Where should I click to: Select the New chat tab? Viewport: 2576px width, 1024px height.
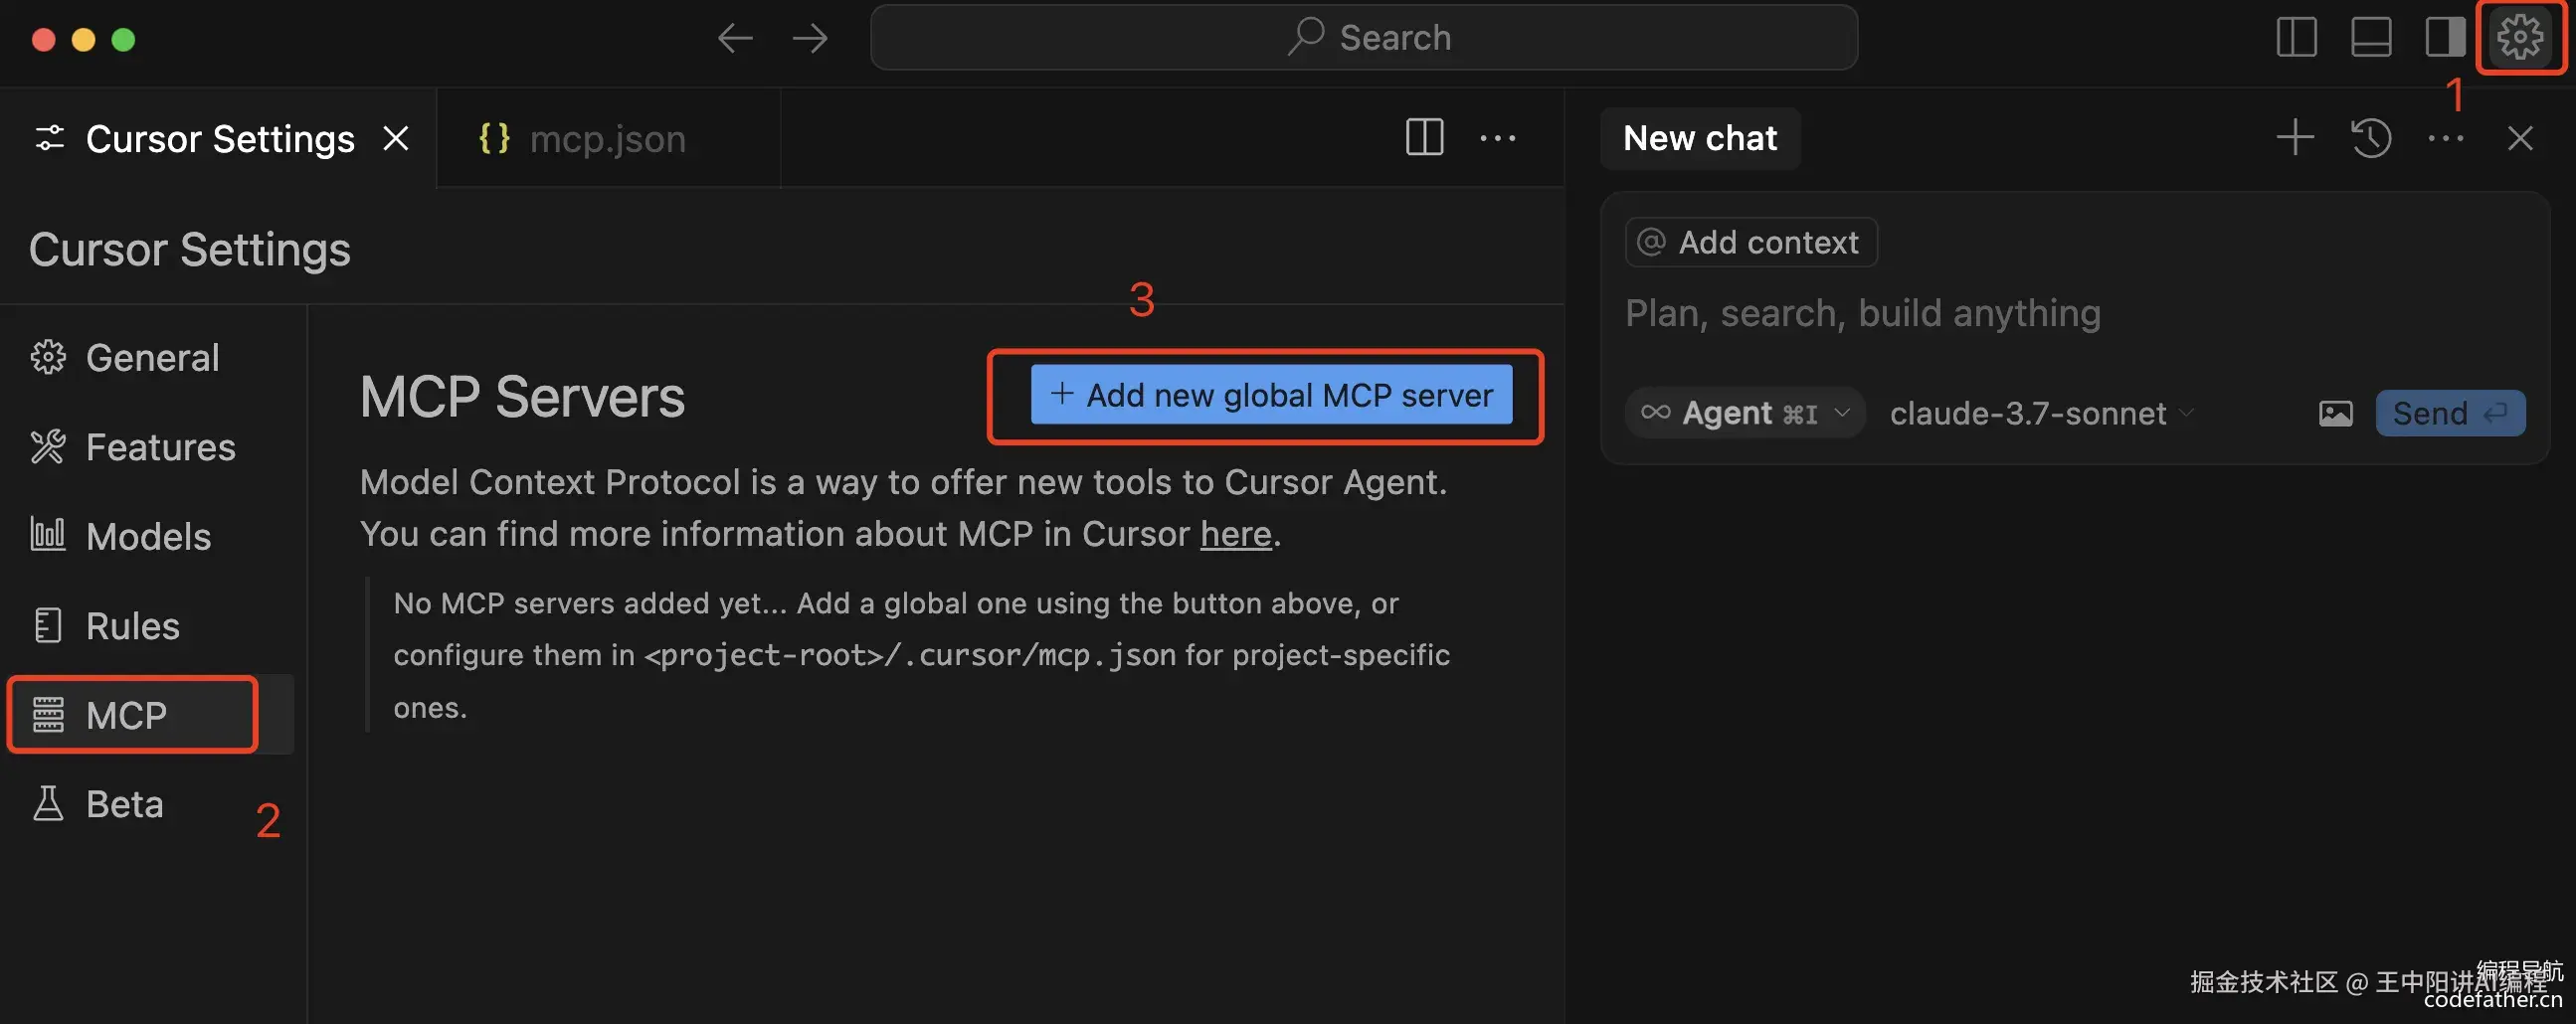point(1700,138)
